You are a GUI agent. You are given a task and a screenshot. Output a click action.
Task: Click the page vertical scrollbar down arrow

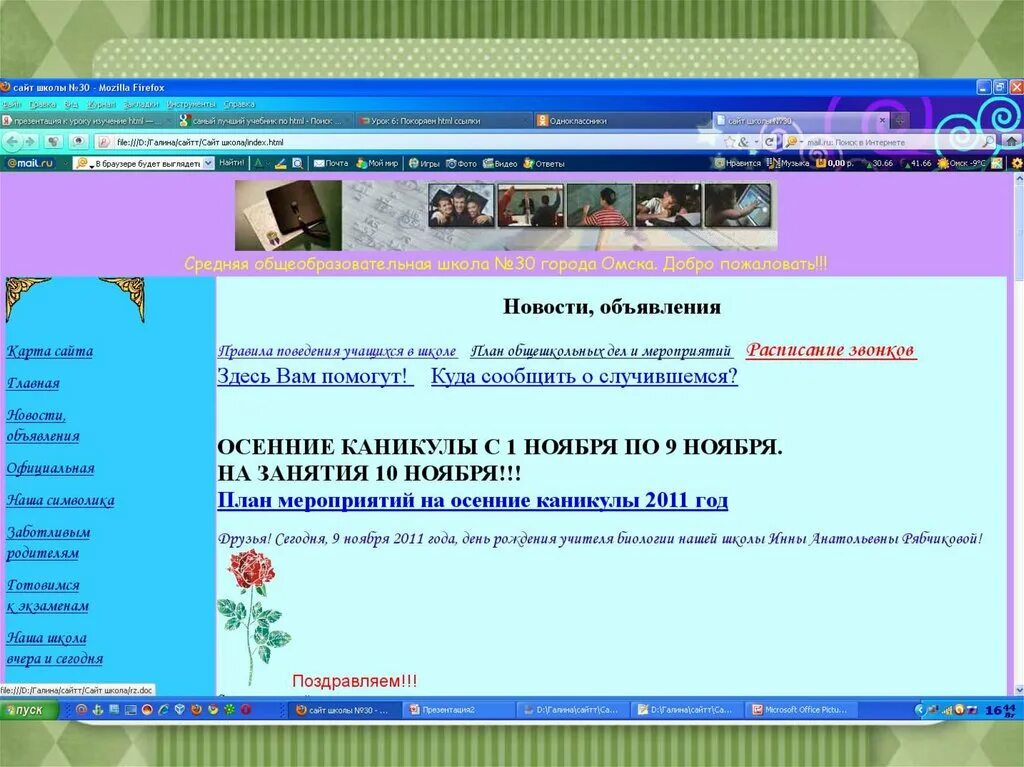(1018, 689)
